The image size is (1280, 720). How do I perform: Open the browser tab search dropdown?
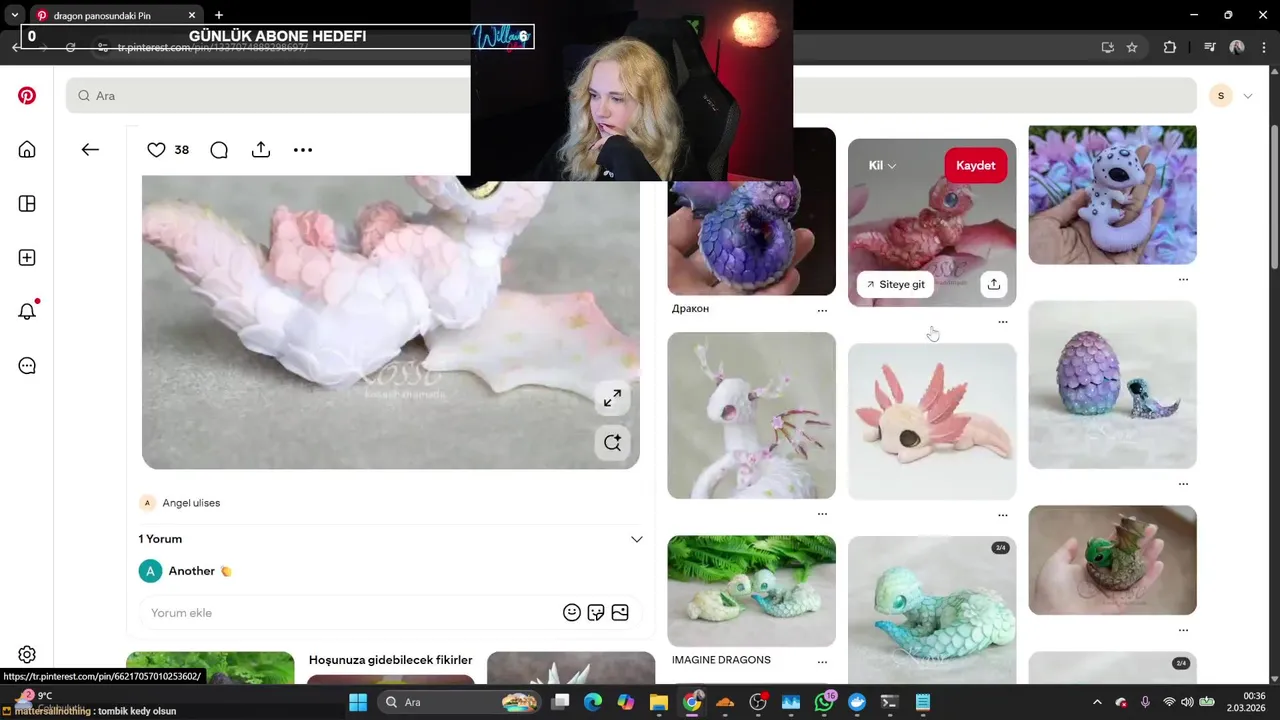coord(14,15)
